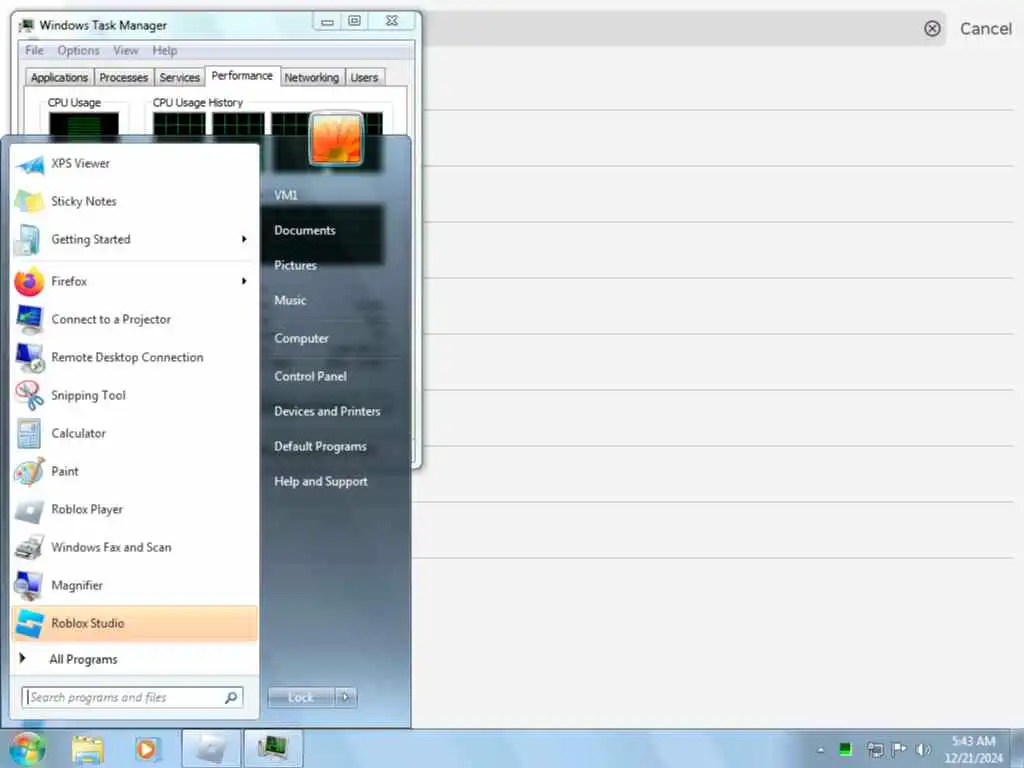Click the user account picture
Image resolution: width=1024 pixels, height=768 pixels.
point(336,138)
